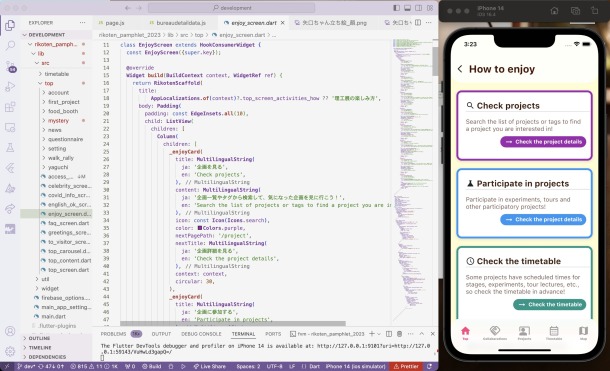Open the Source Control view icon
This screenshot has width=610, height=371.
pos(11,66)
